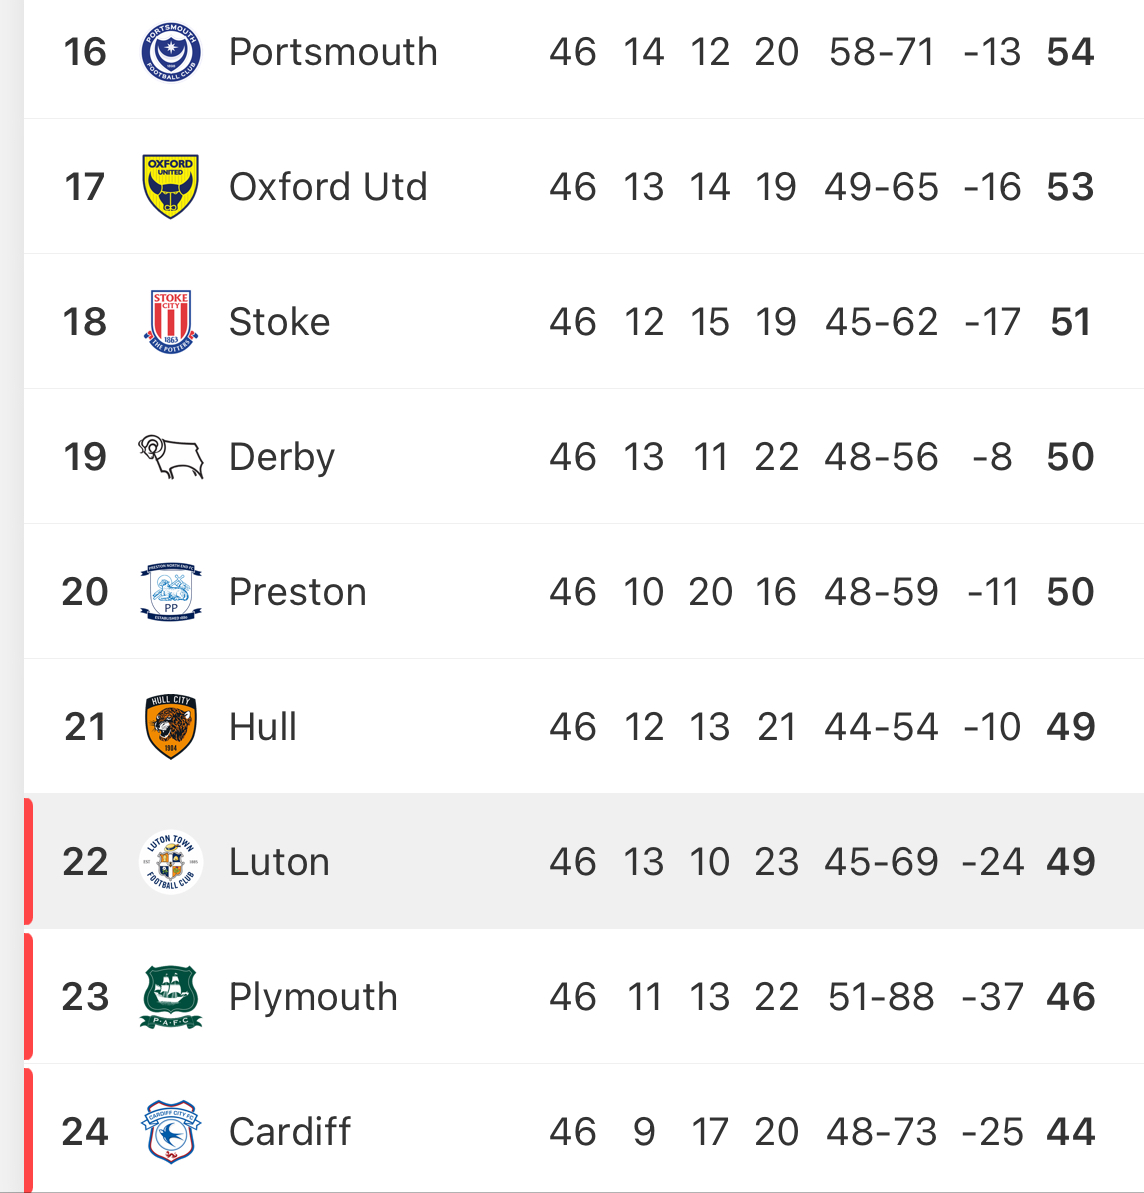
Task: Go to the Preston team page
Action: 297,592
